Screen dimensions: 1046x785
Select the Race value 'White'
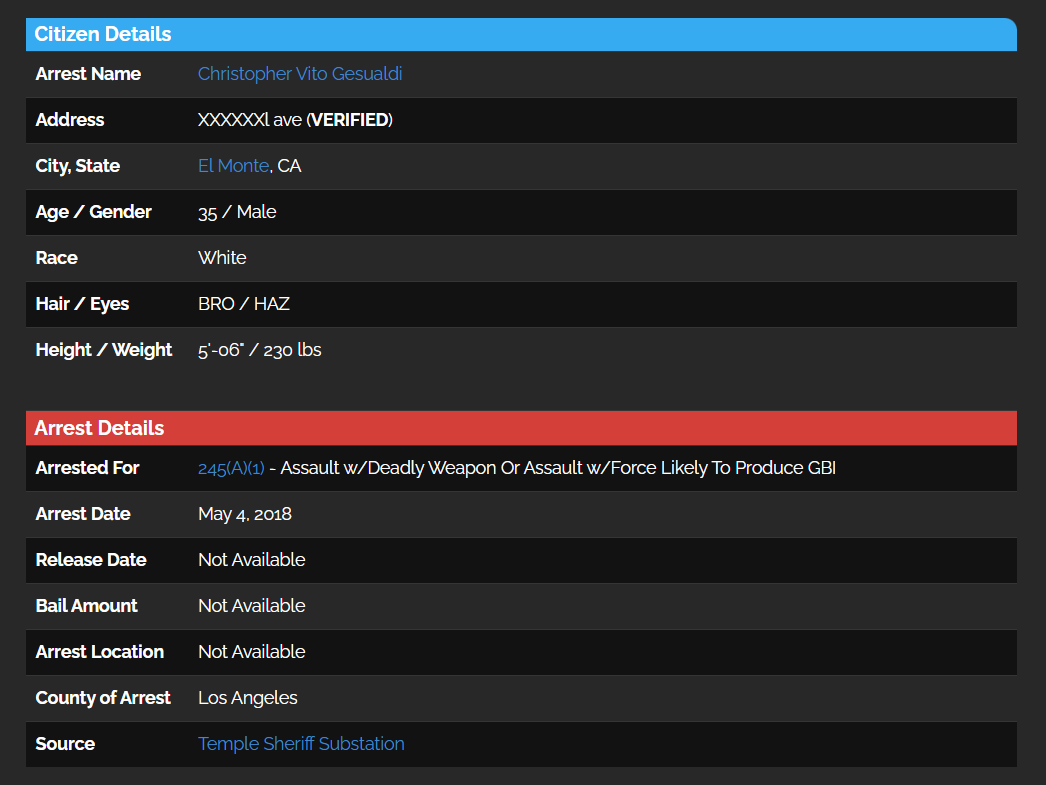(222, 258)
